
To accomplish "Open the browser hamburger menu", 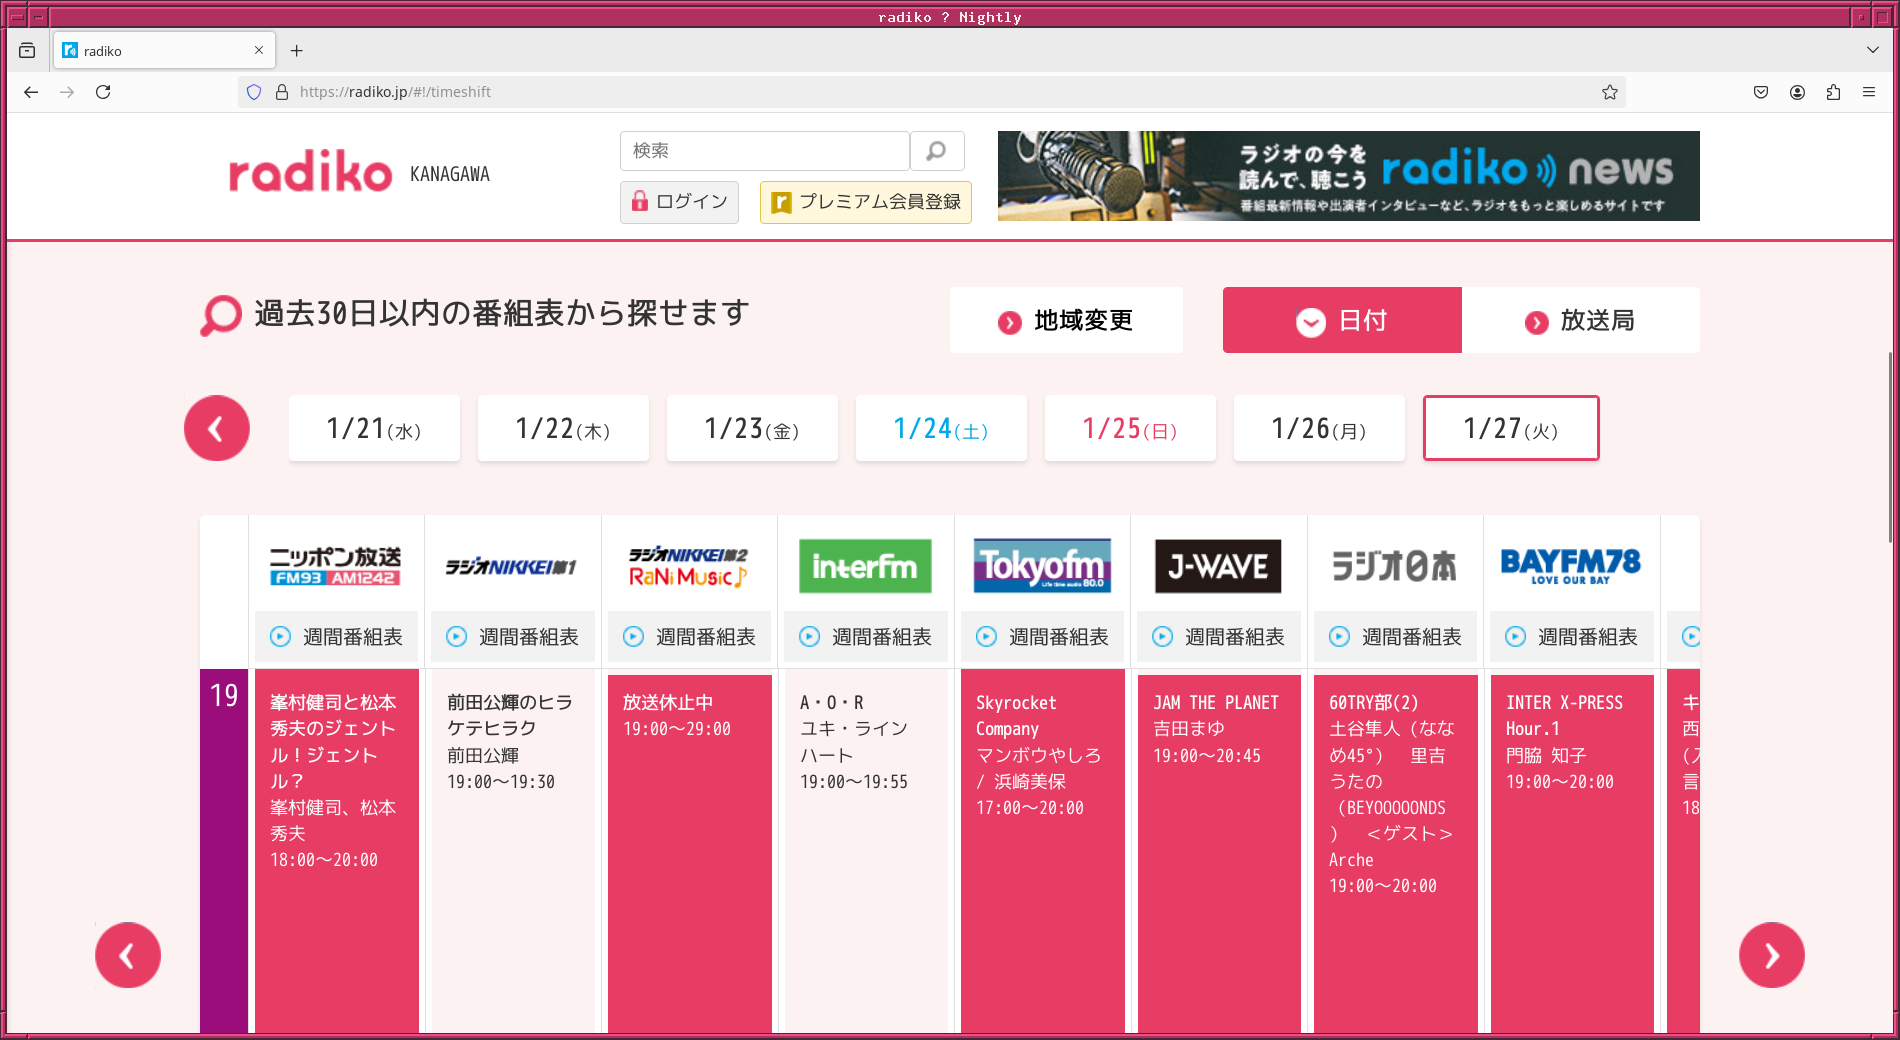I will [1869, 91].
